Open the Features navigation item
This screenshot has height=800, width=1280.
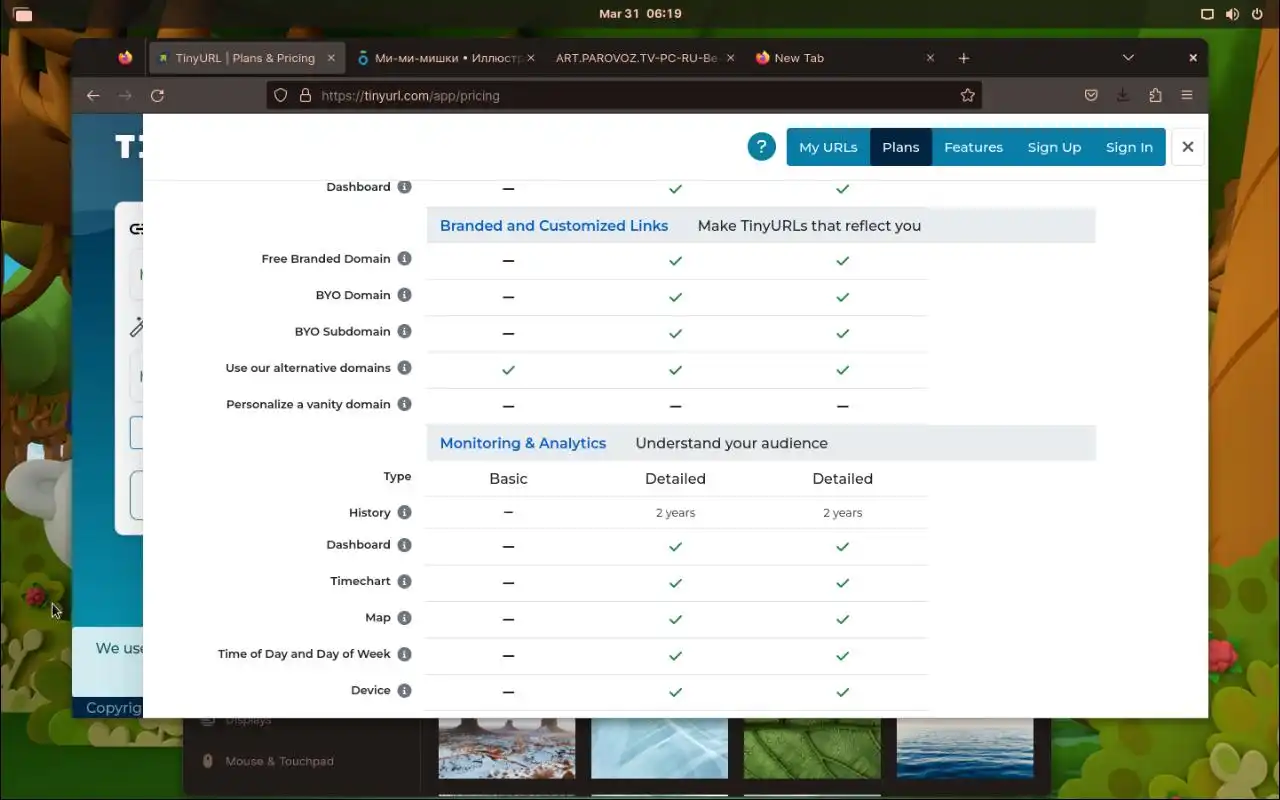[x=973, y=147]
